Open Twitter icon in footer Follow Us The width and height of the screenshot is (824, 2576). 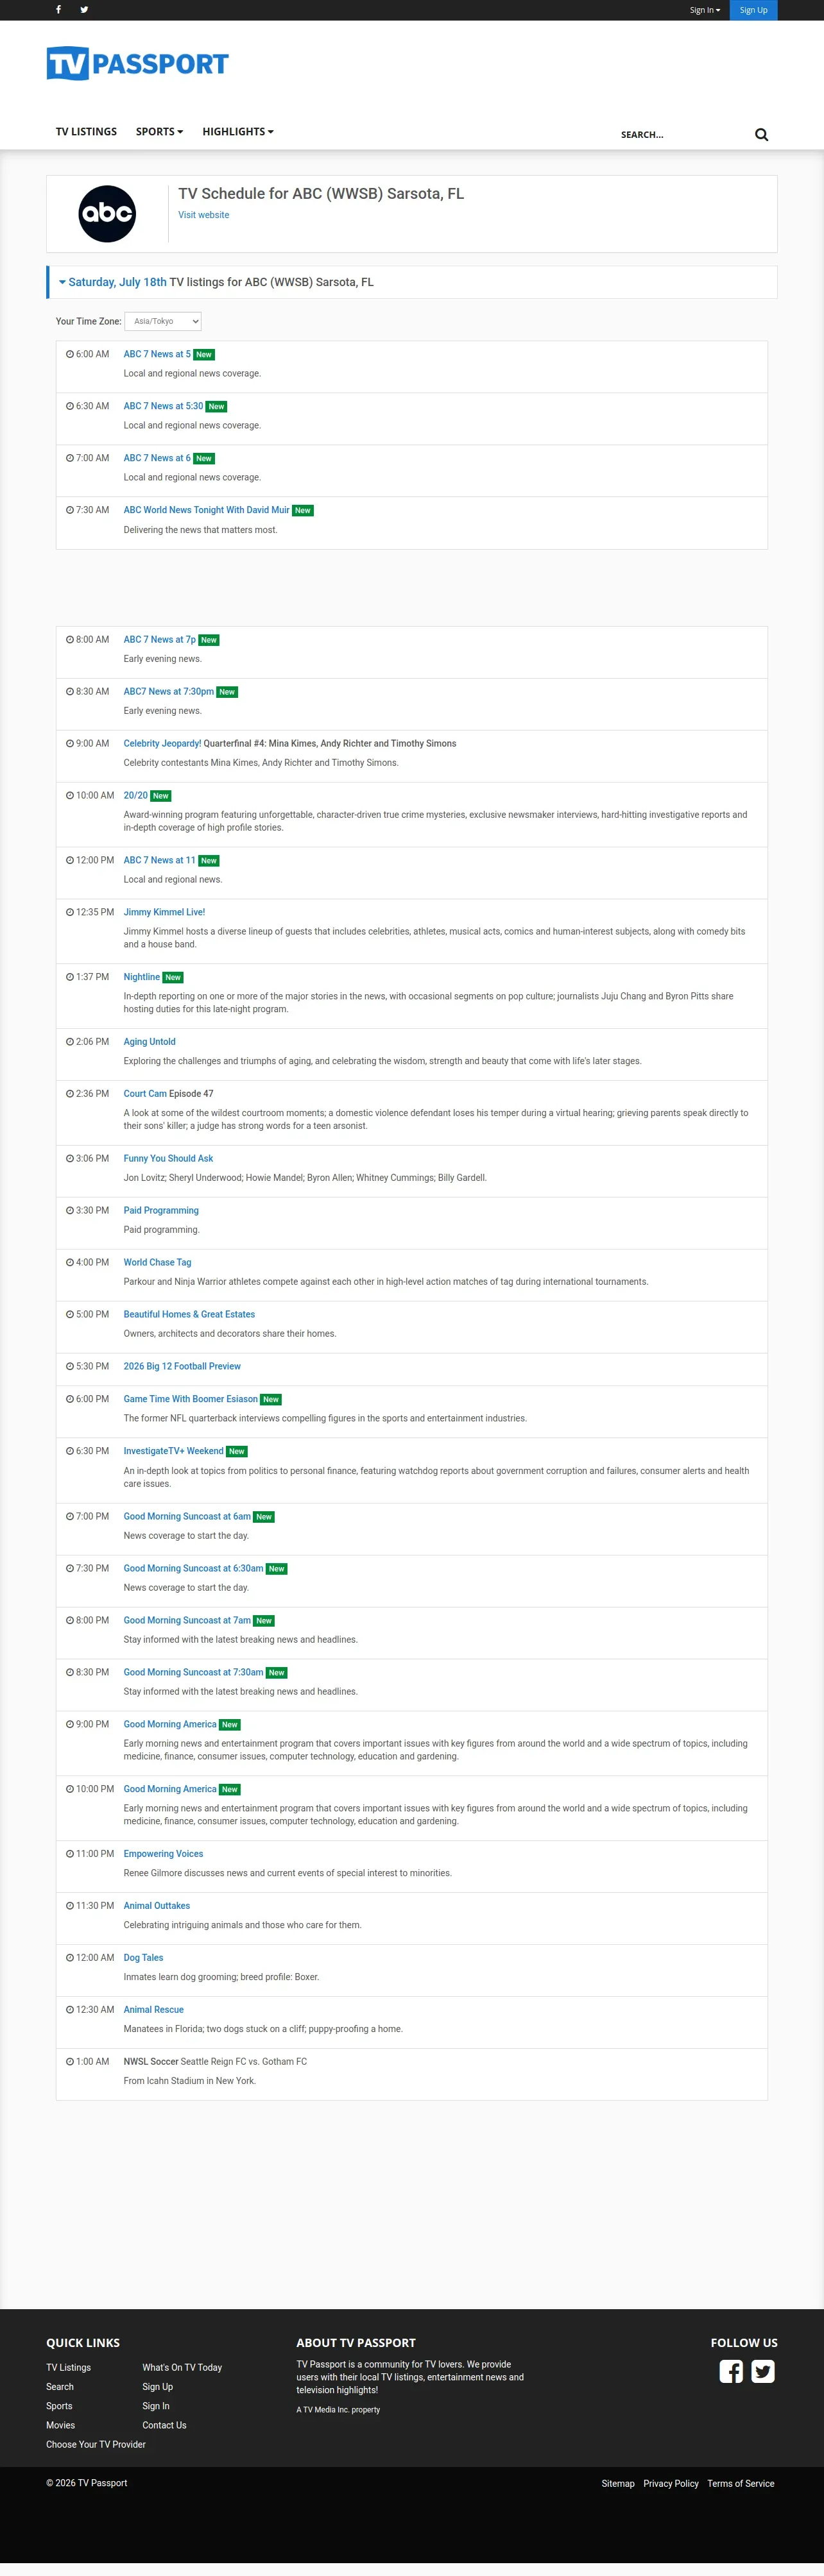(763, 2371)
